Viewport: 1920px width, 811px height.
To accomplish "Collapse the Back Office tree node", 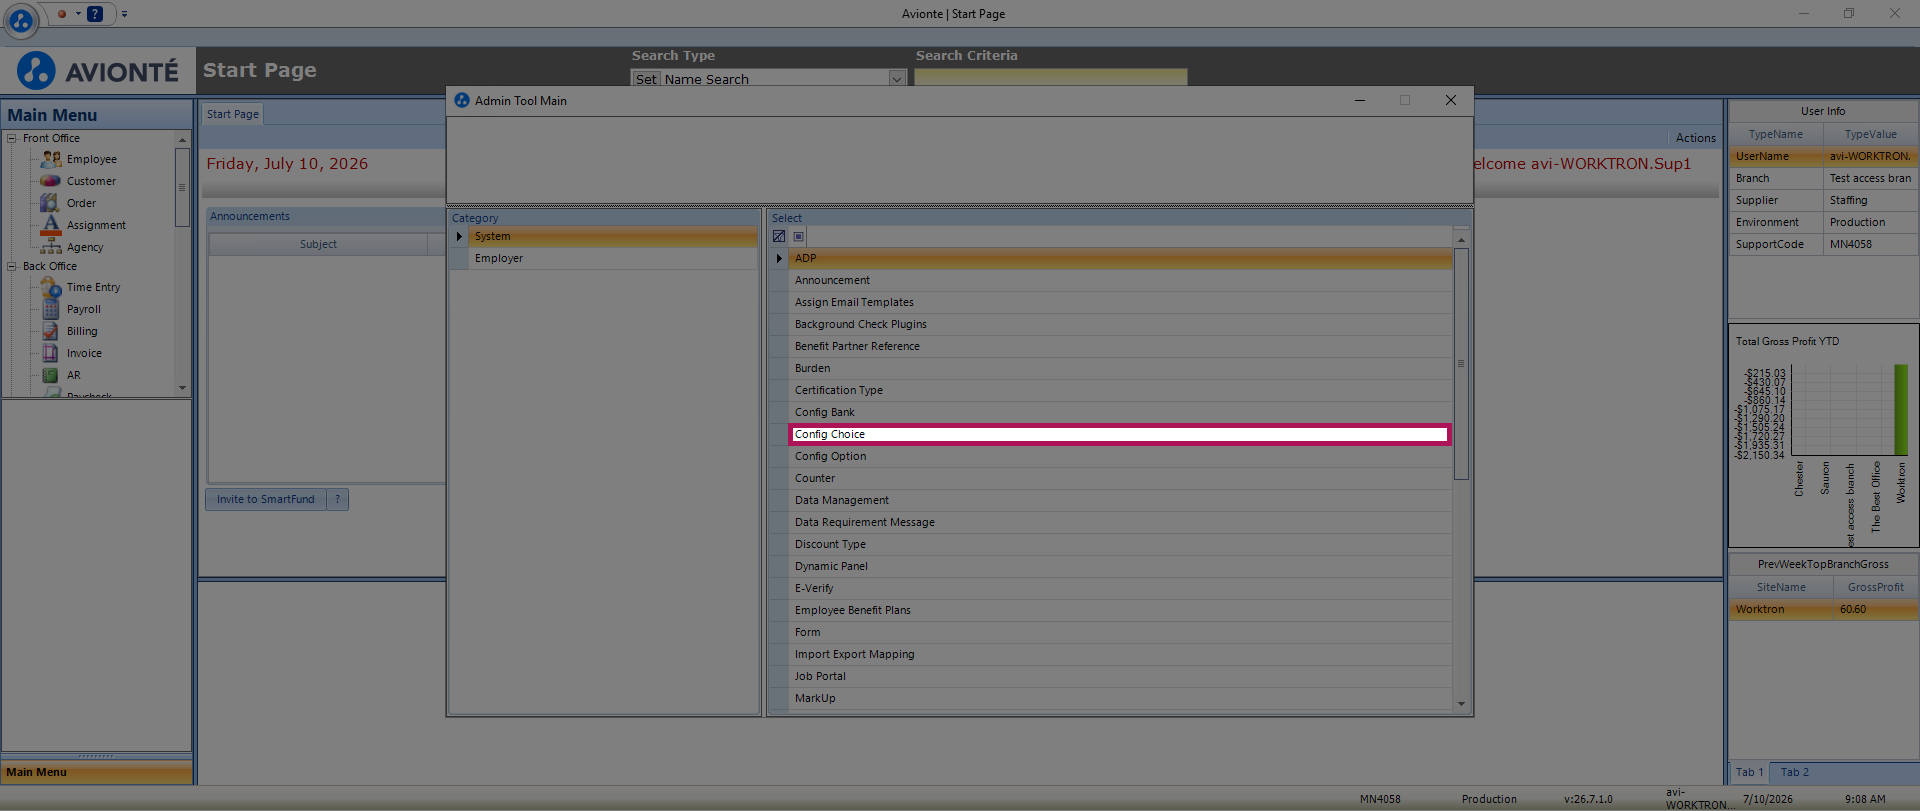I will point(12,267).
